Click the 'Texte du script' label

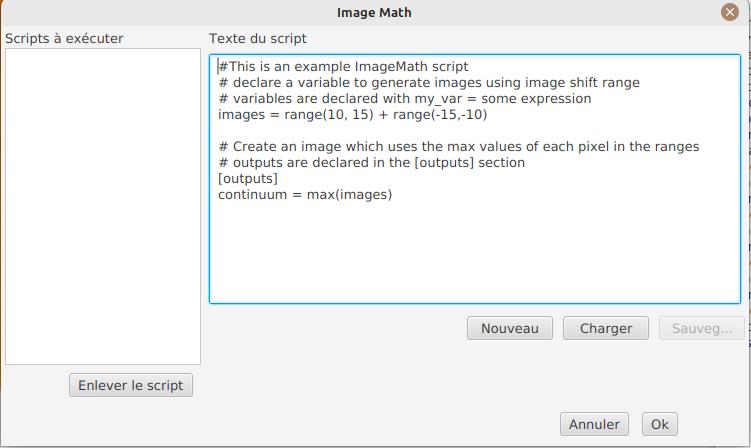point(258,38)
